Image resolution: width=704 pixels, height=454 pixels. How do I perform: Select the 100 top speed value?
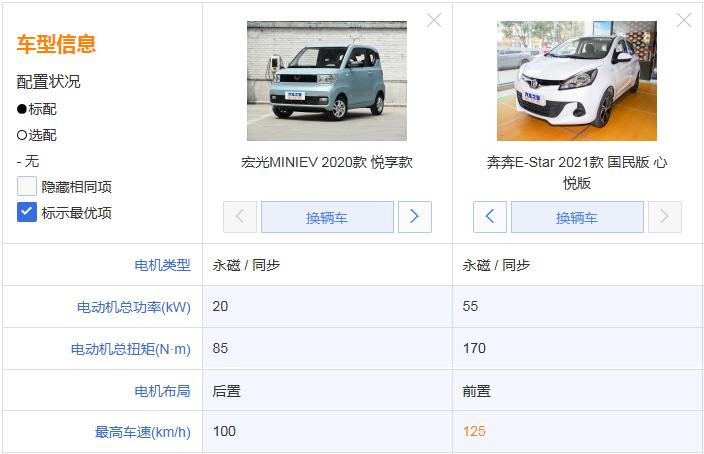pyautogui.click(x=224, y=432)
